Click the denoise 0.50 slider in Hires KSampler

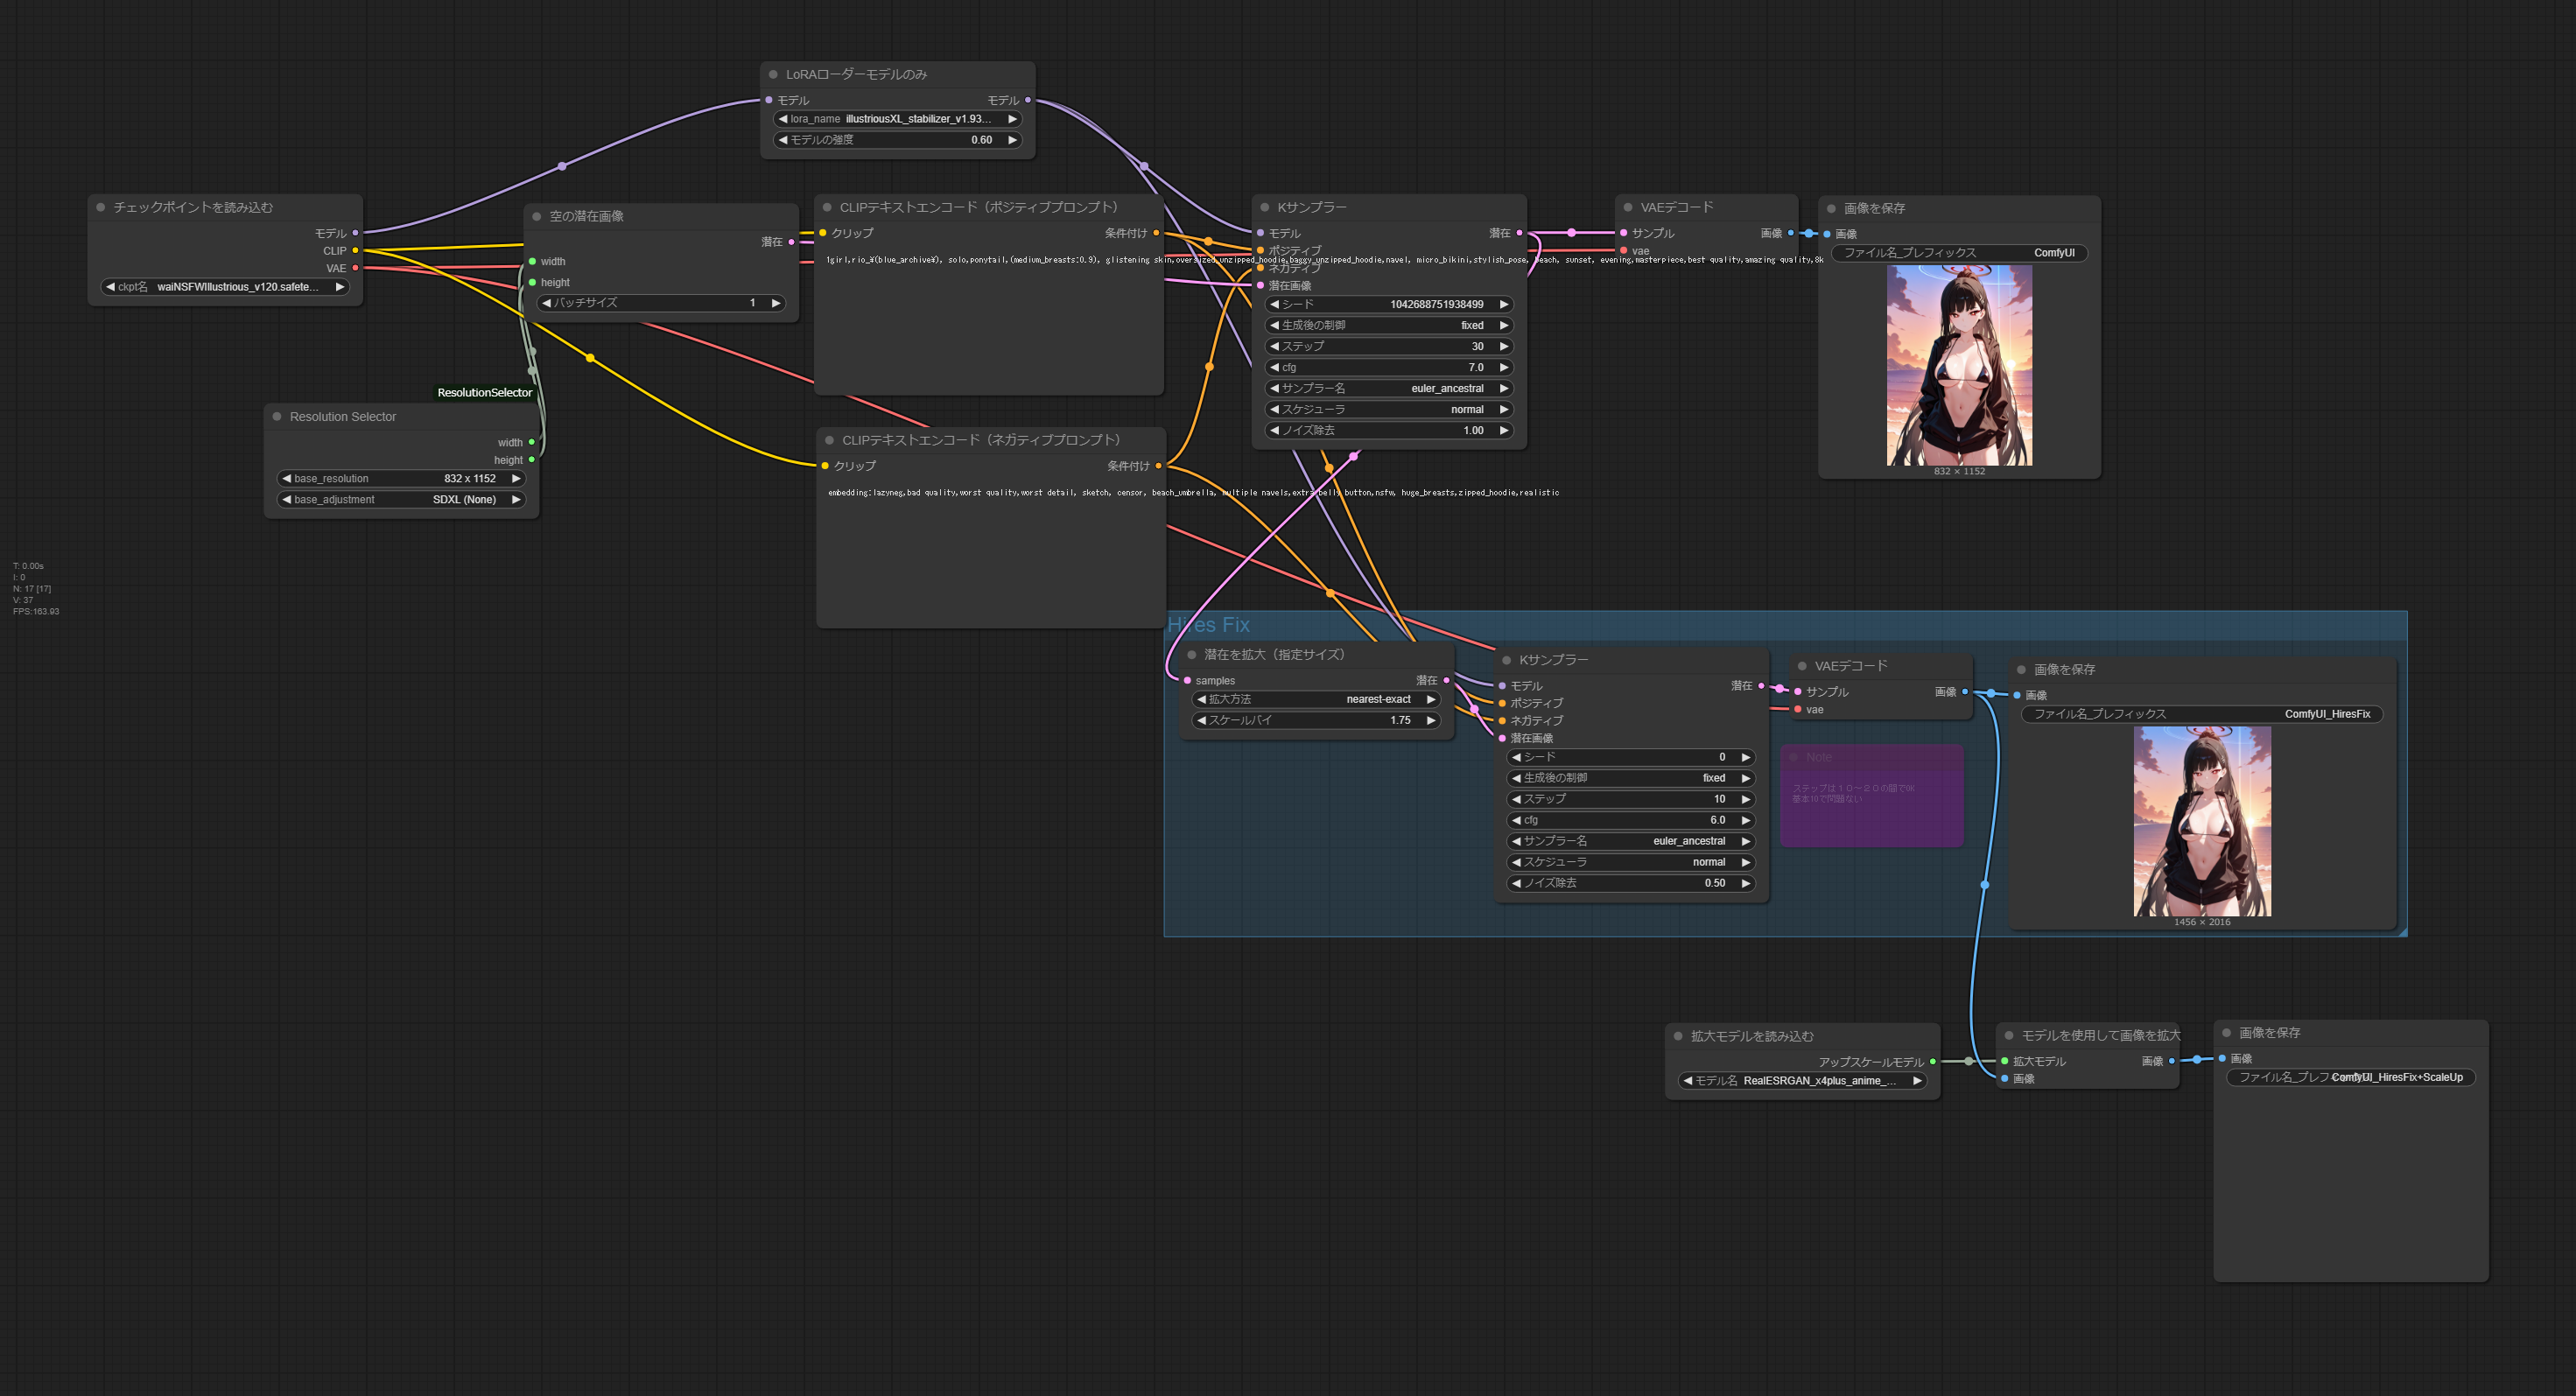click(x=1630, y=883)
